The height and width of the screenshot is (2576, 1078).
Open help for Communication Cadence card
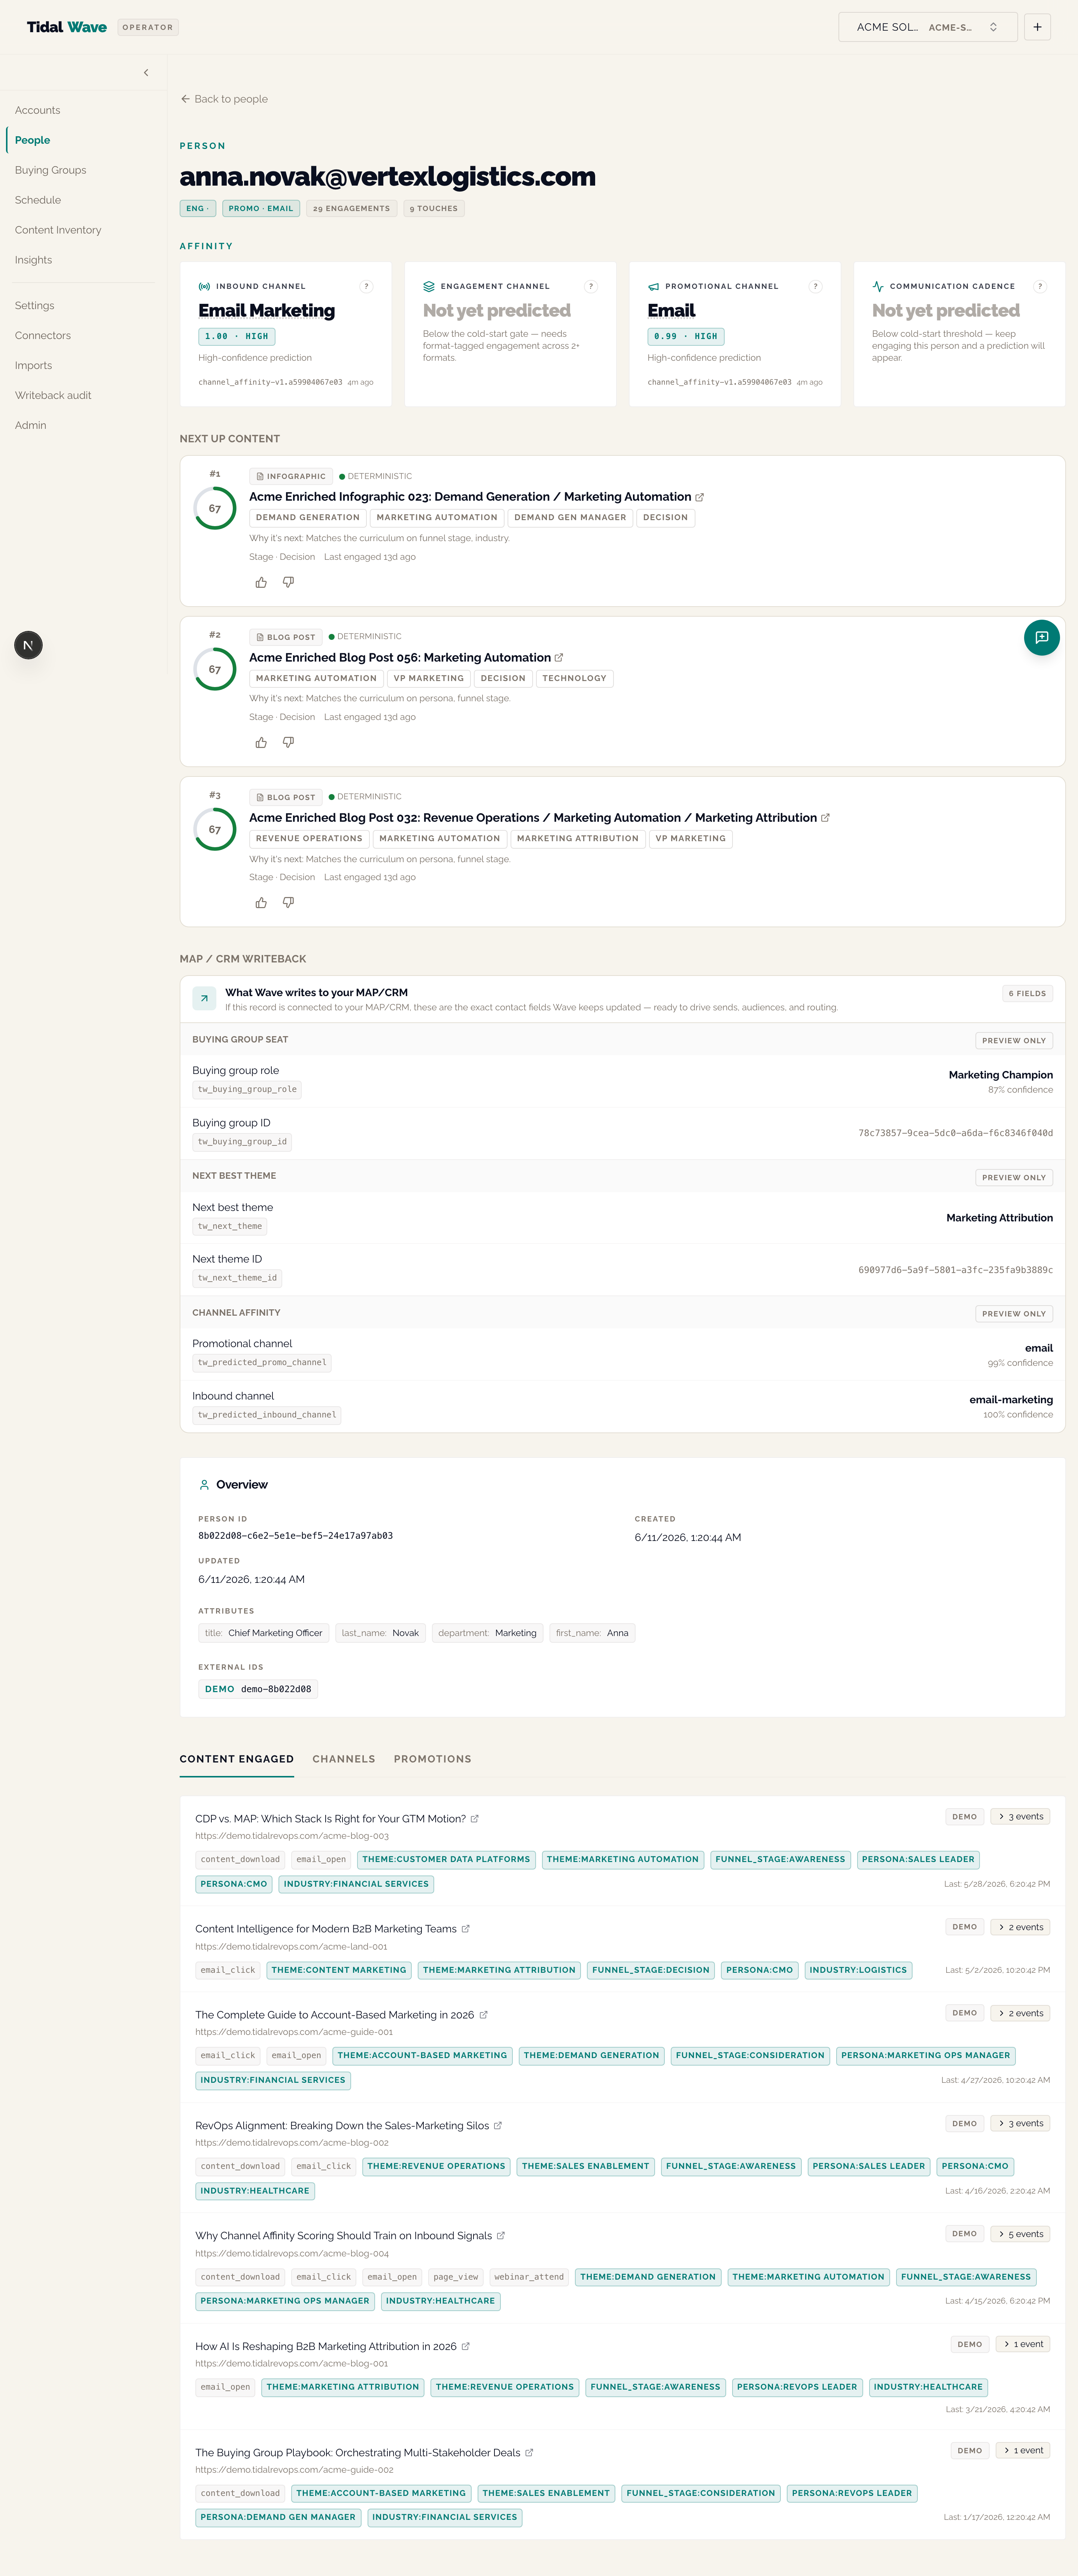[x=1040, y=286]
